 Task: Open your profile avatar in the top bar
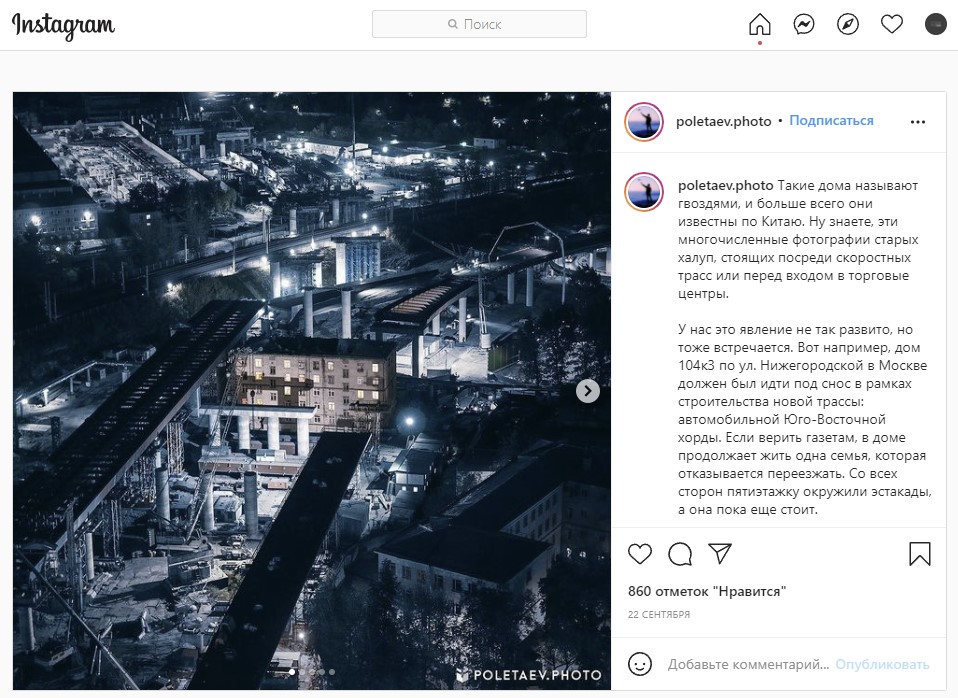935,24
